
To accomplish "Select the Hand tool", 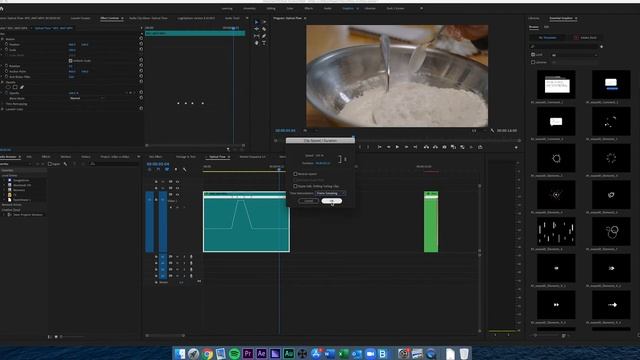I will click(x=257, y=43).
